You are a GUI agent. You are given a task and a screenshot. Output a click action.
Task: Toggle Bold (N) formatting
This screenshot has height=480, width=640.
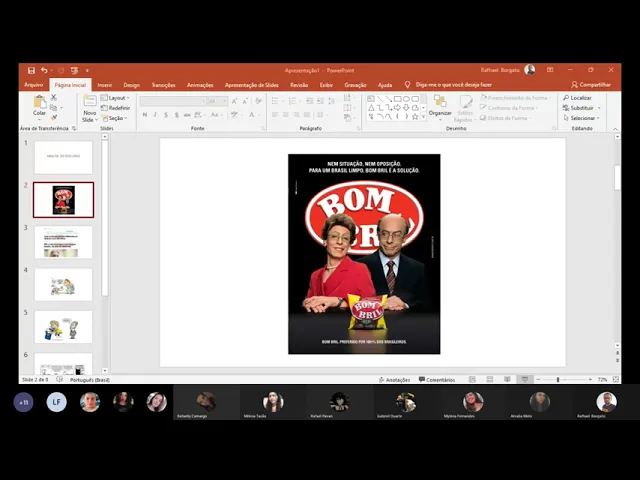[144, 115]
